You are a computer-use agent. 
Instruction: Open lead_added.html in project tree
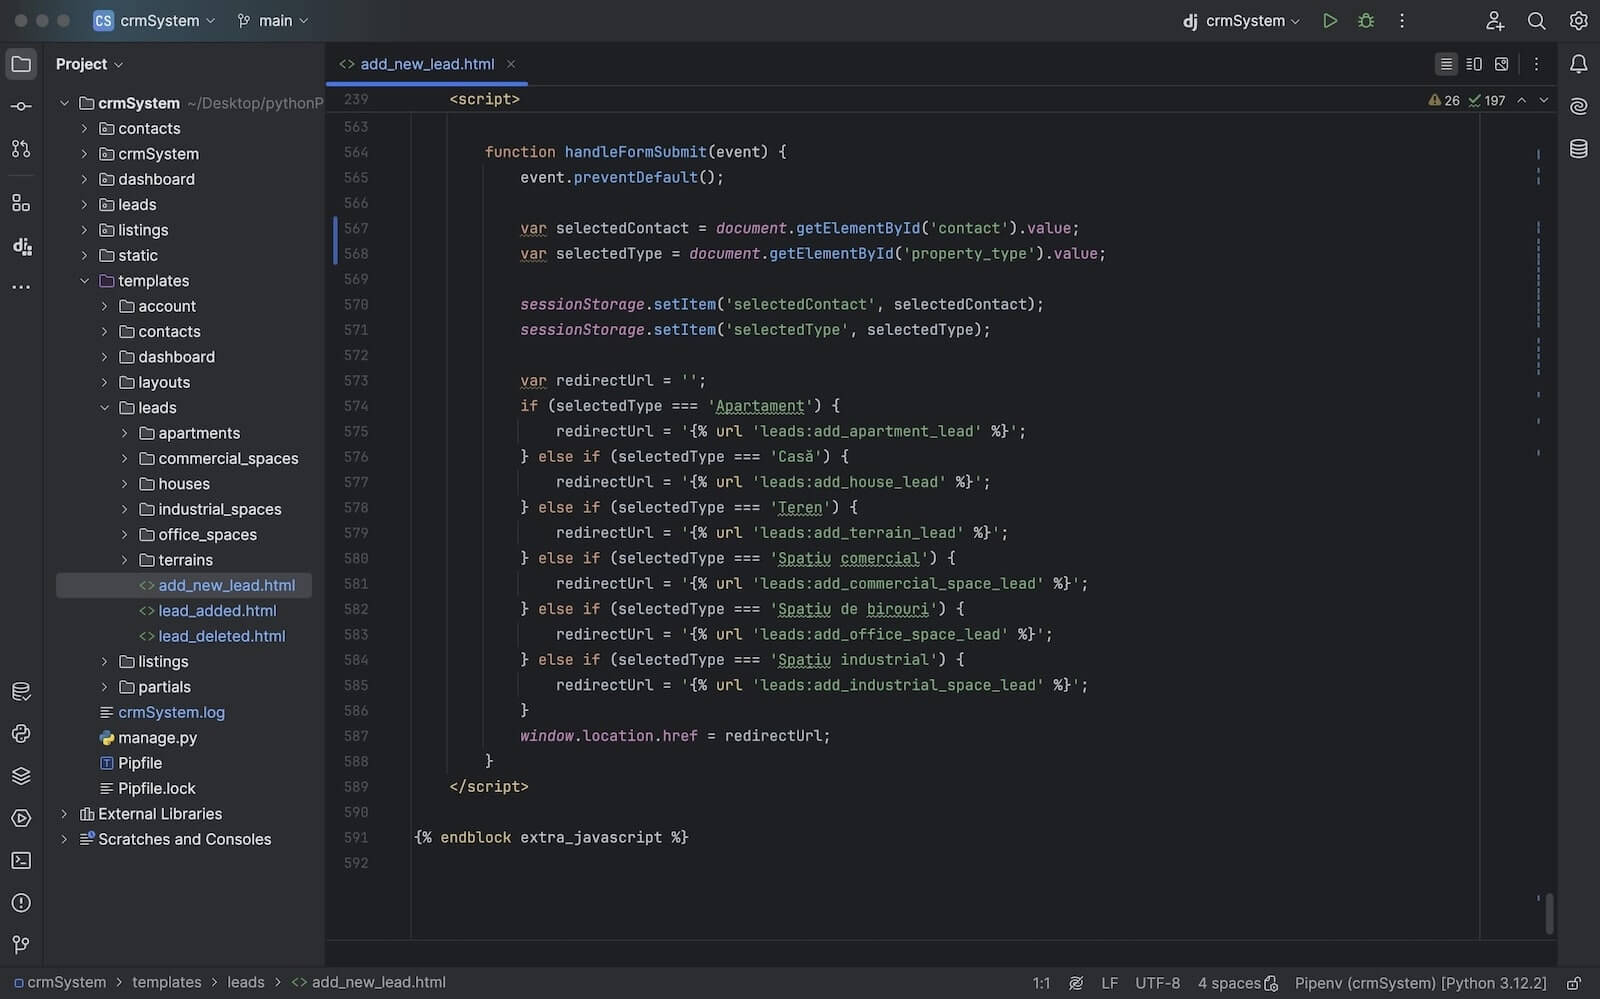point(217,611)
